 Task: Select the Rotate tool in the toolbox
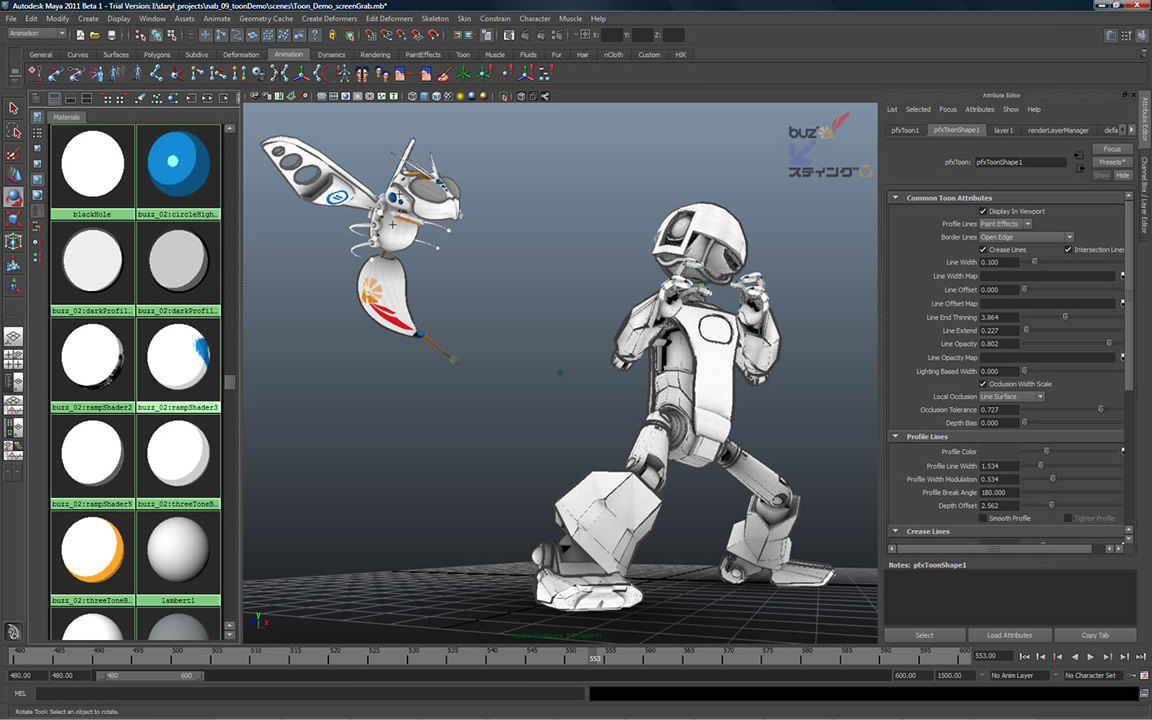point(13,196)
